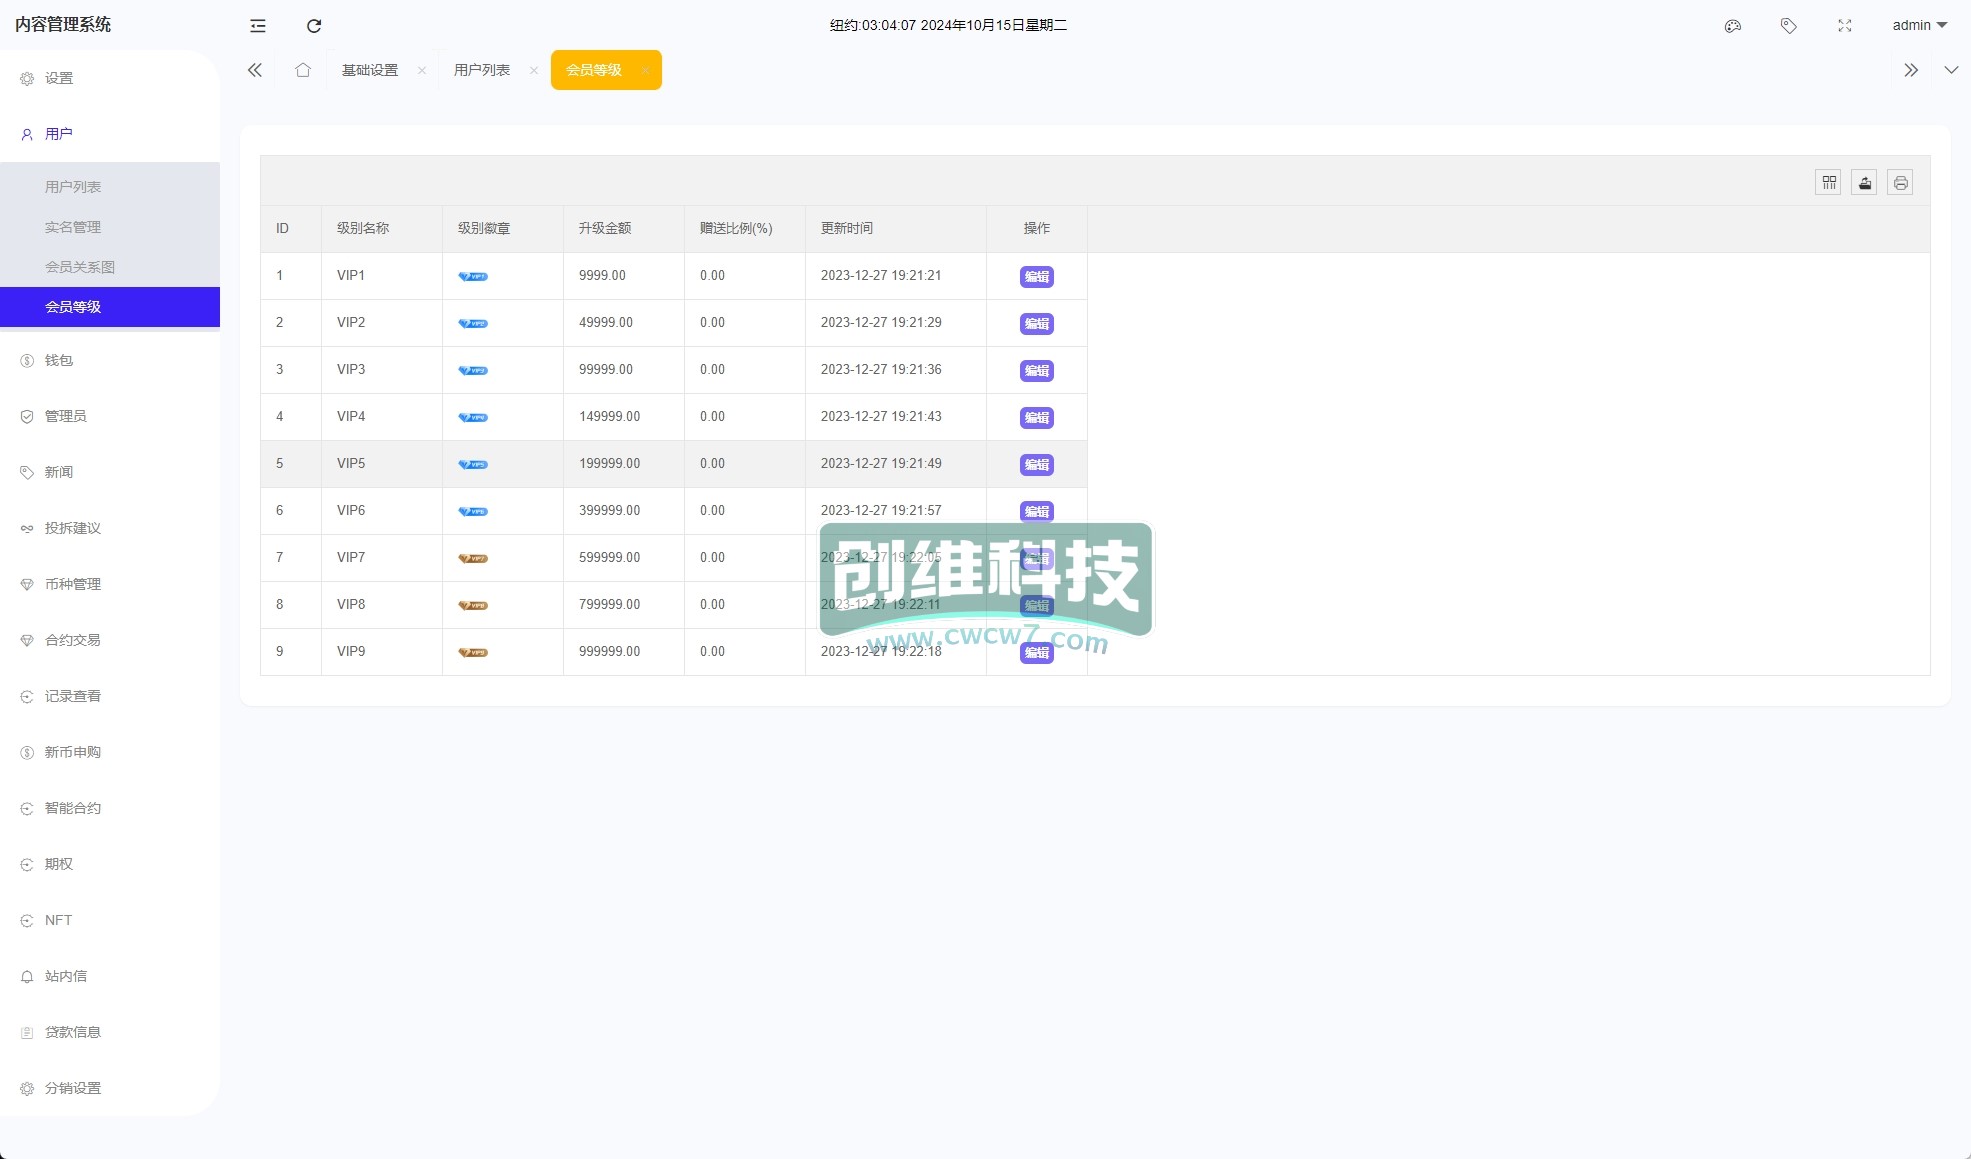Open 会员关系图 in sidebar
This screenshot has height=1159, width=1971.
coord(110,267)
